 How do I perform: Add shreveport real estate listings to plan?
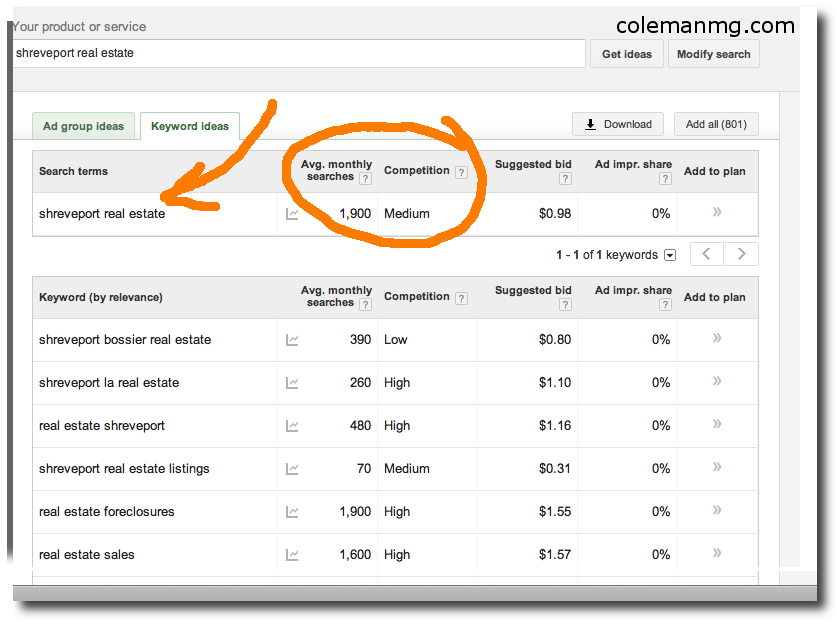click(x=717, y=467)
